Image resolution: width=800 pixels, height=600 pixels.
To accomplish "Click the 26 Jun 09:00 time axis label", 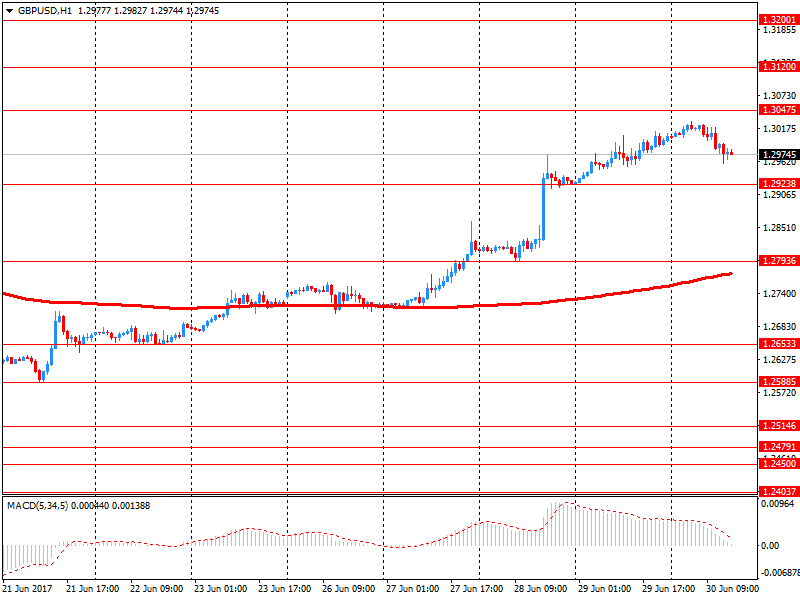I will (348, 589).
